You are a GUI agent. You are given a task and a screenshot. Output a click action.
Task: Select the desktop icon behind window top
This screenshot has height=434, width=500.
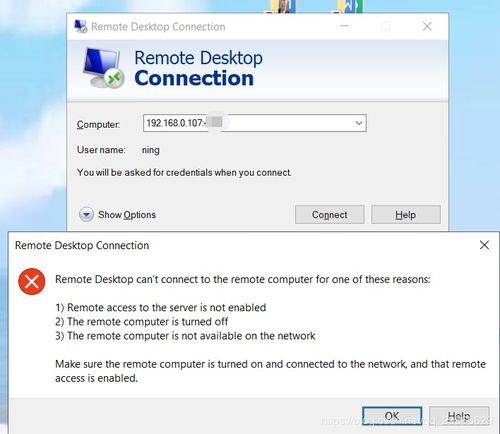coord(283,6)
